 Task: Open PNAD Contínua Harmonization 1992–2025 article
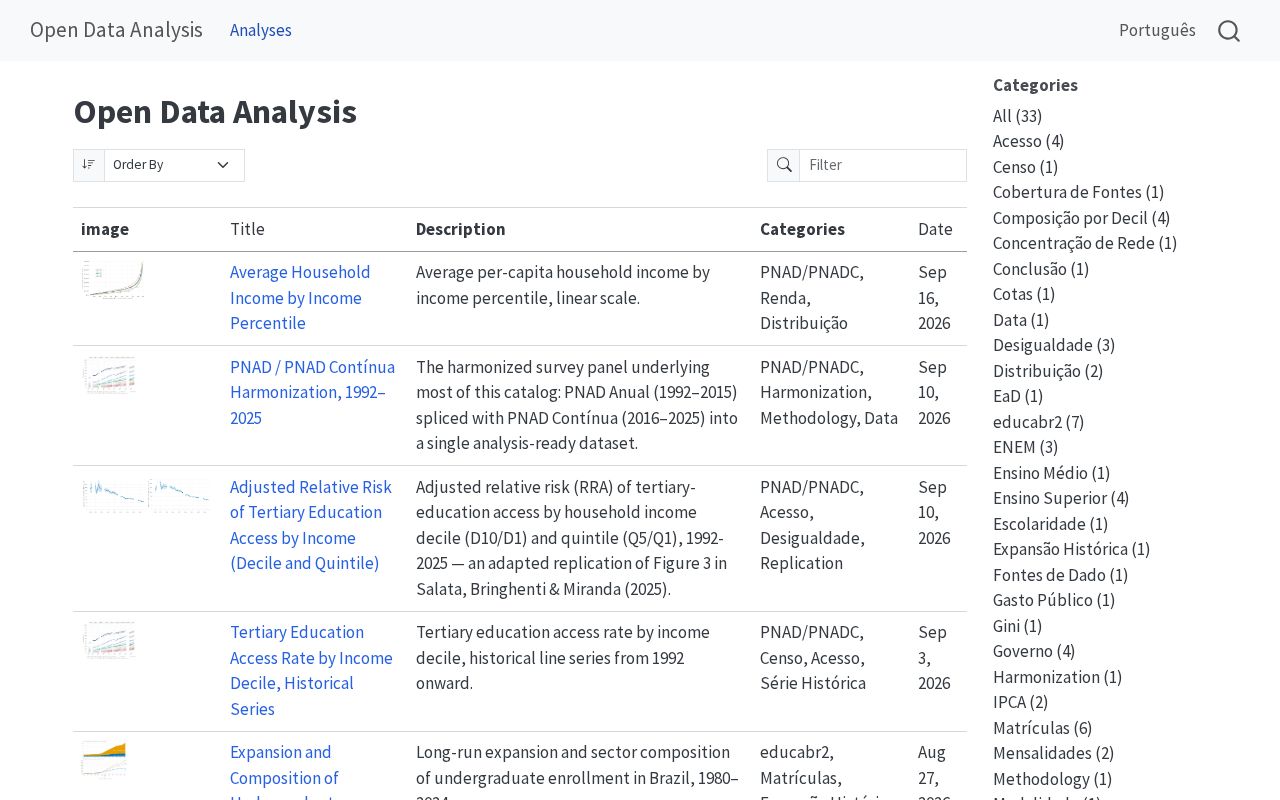pyautogui.click(x=312, y=392)
